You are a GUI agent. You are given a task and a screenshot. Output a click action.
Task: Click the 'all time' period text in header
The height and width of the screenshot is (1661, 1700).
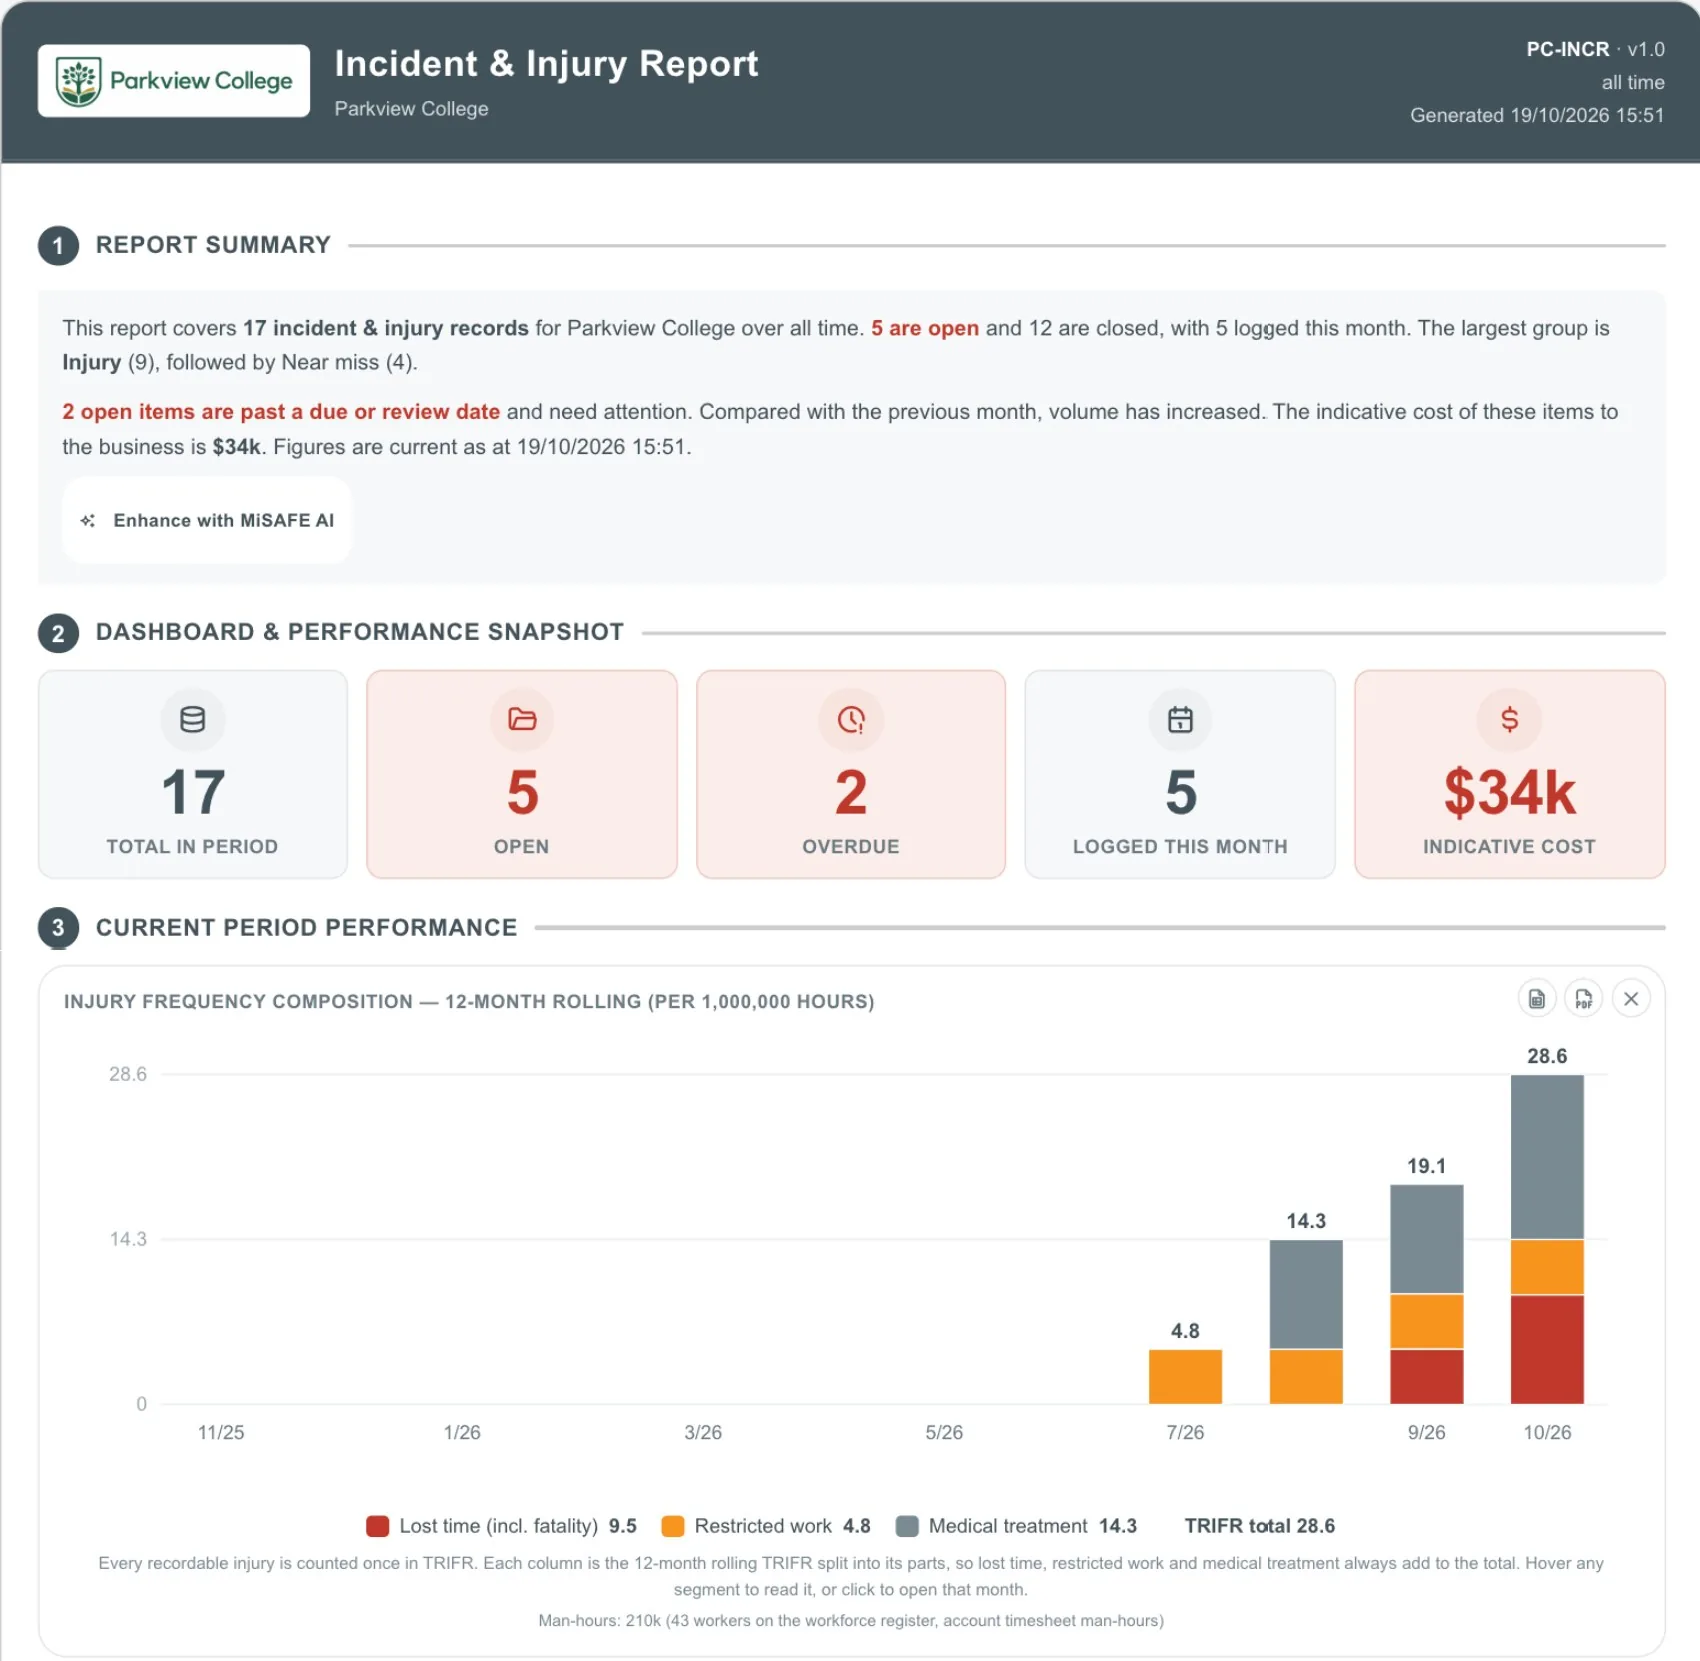[1633, 82]
